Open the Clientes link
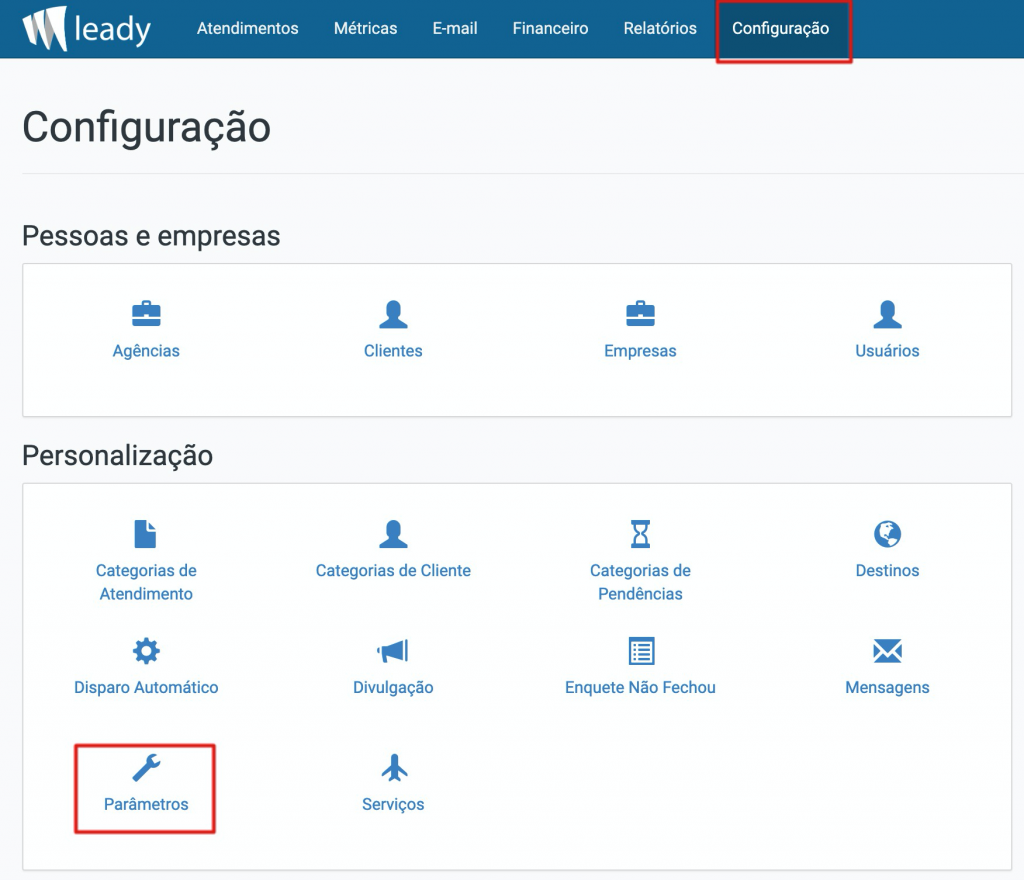This screenshot has width=1024, height=880. click(x=393, y=351)
